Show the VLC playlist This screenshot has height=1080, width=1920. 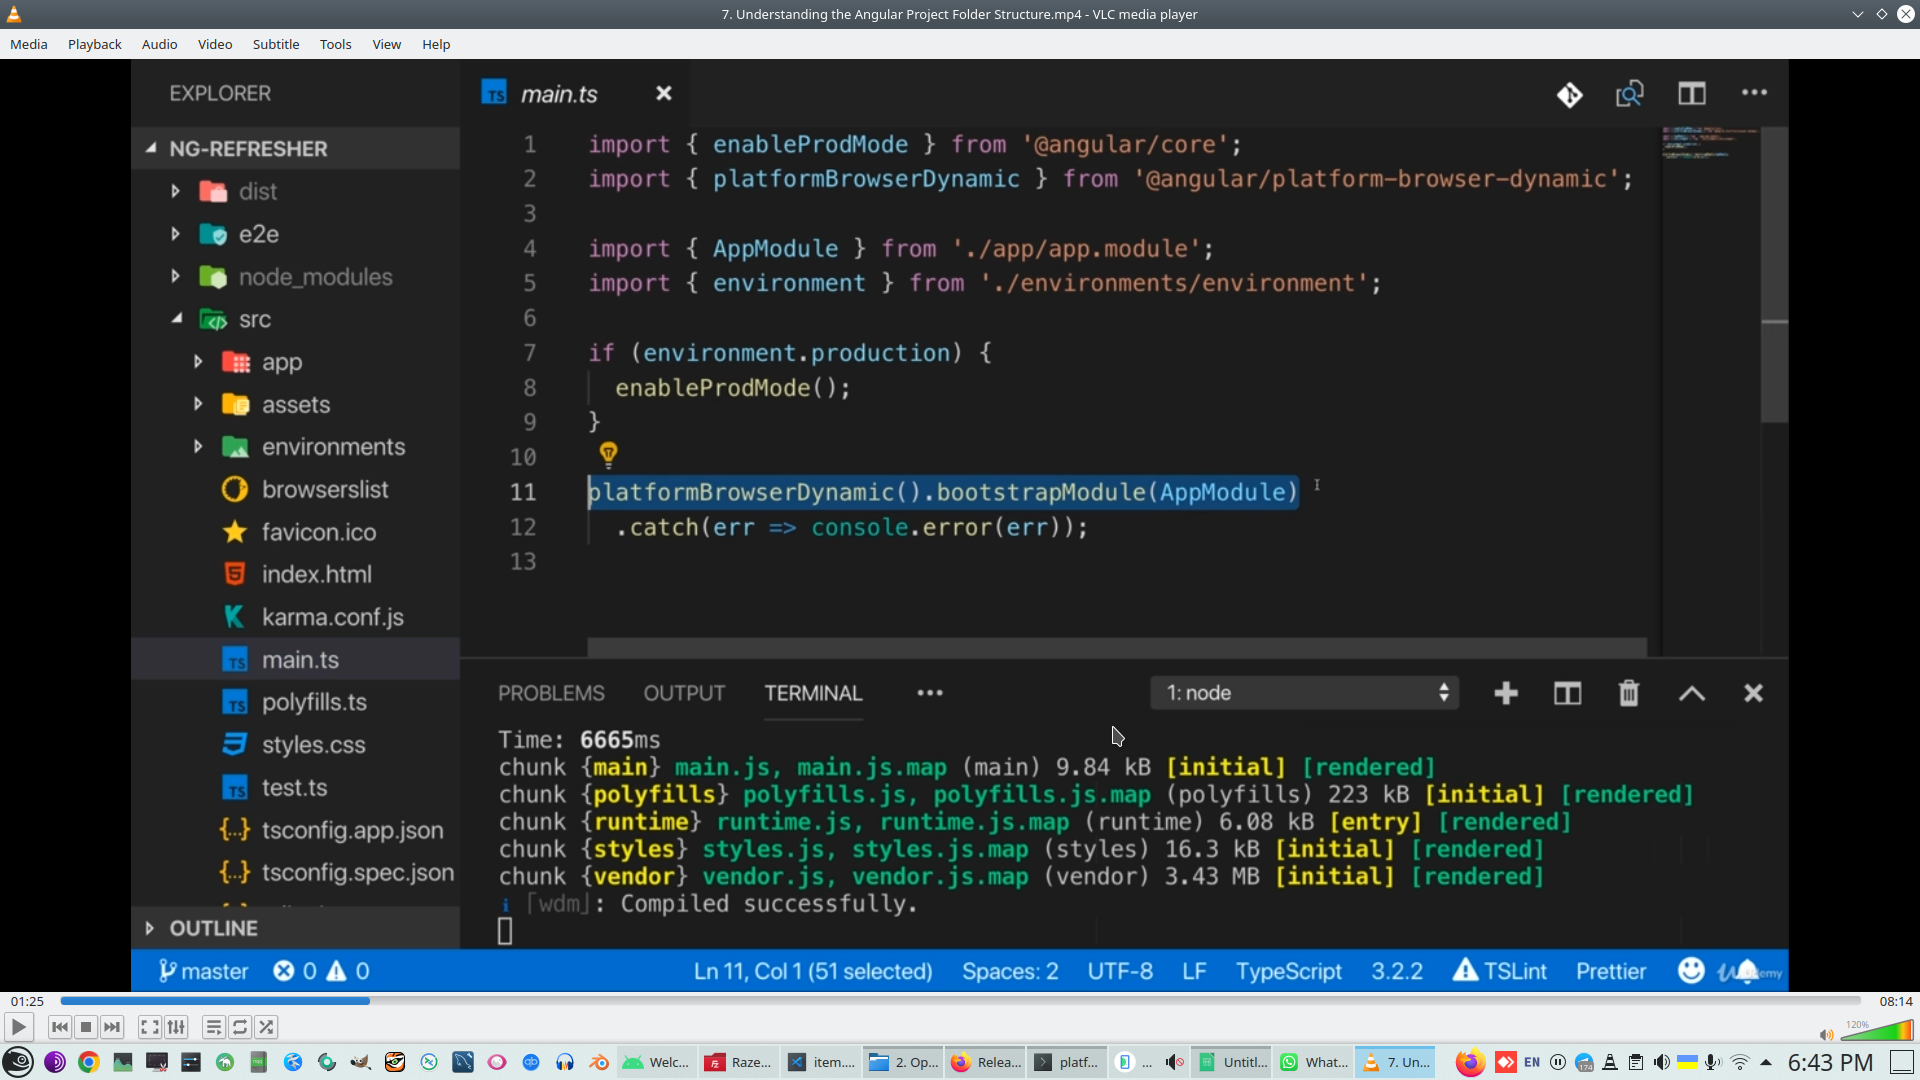213,1027
